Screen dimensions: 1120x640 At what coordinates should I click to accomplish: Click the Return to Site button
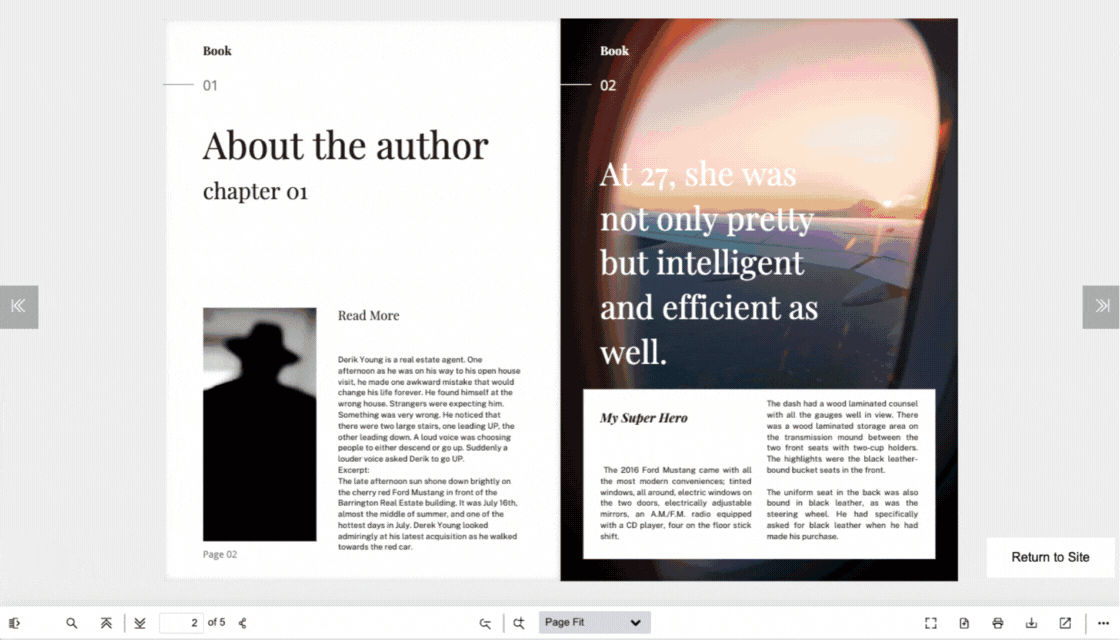click(1051, 557)
